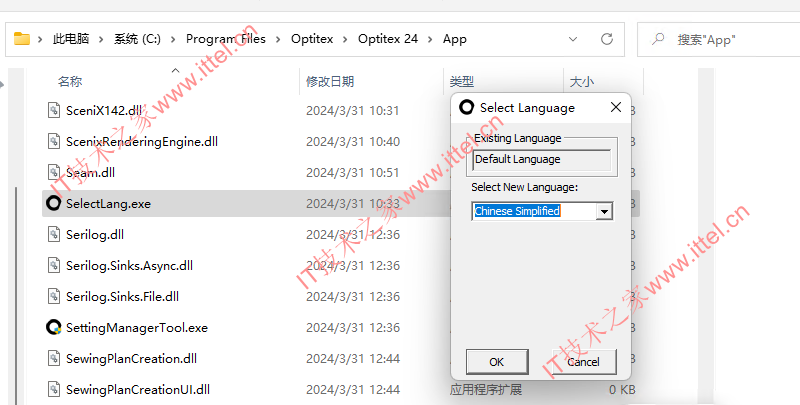
Task: Click the Default Language existing language field
Action: click(x=542, y=160)
